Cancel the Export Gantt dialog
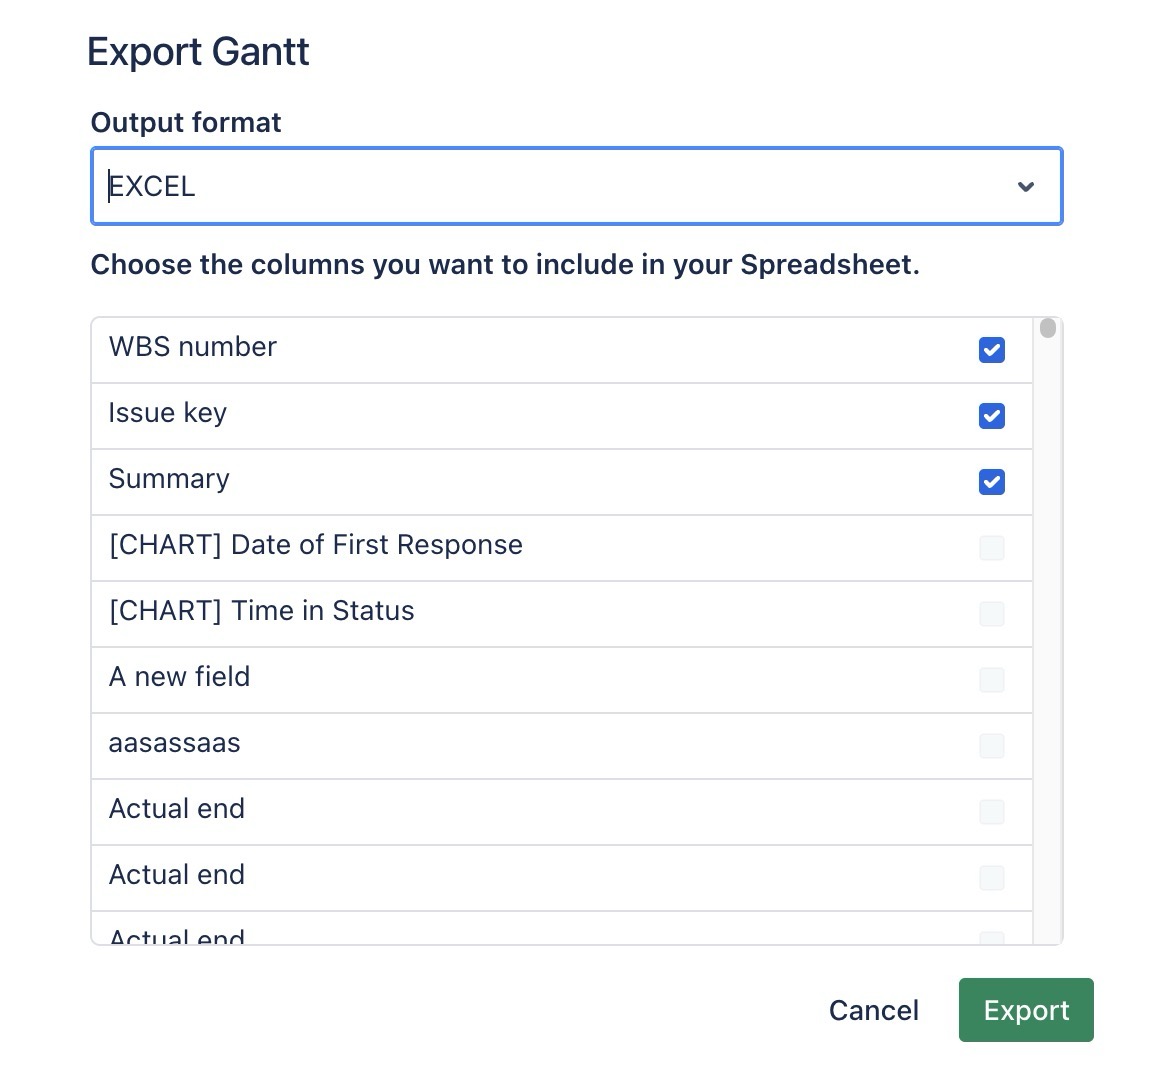Image resolution: width=1168 pixels, height=1066 pixels. click(x=873, y=1010)
